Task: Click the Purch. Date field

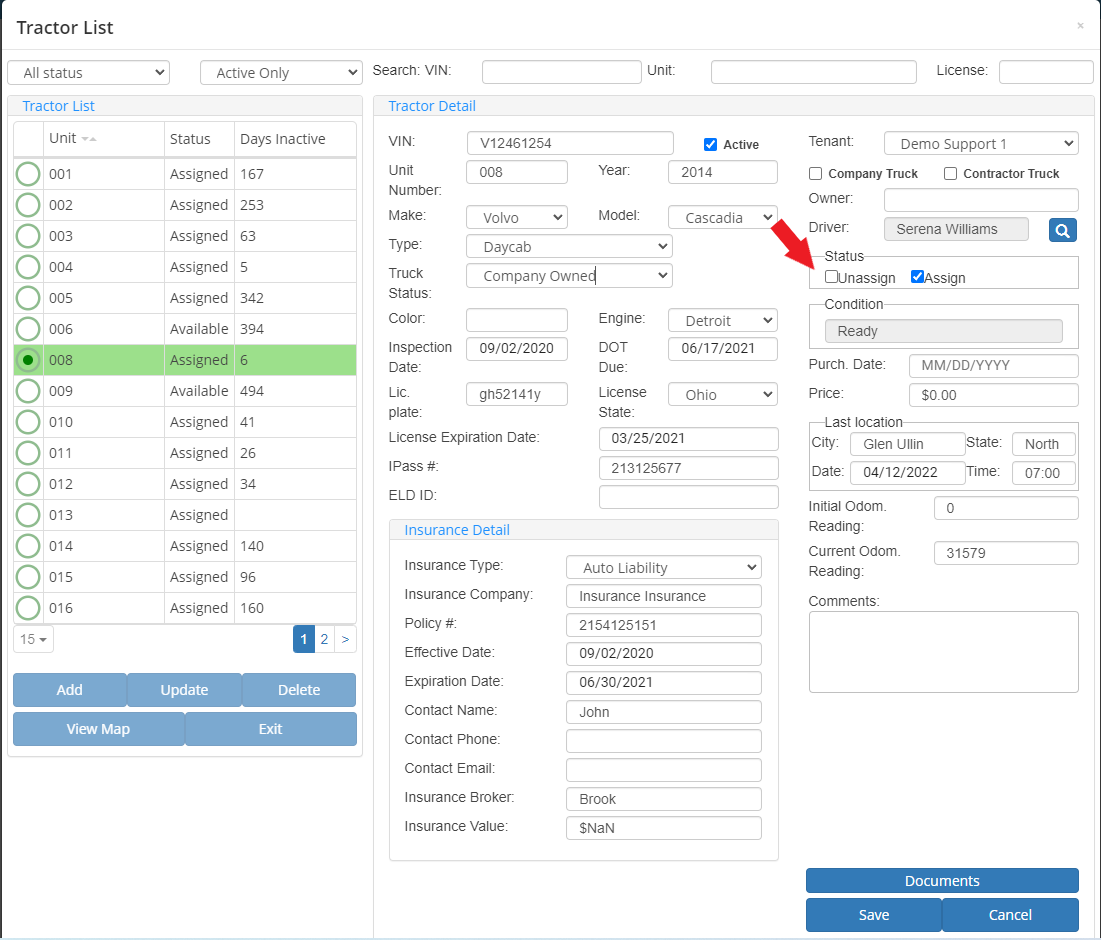Action: [994, 365]
